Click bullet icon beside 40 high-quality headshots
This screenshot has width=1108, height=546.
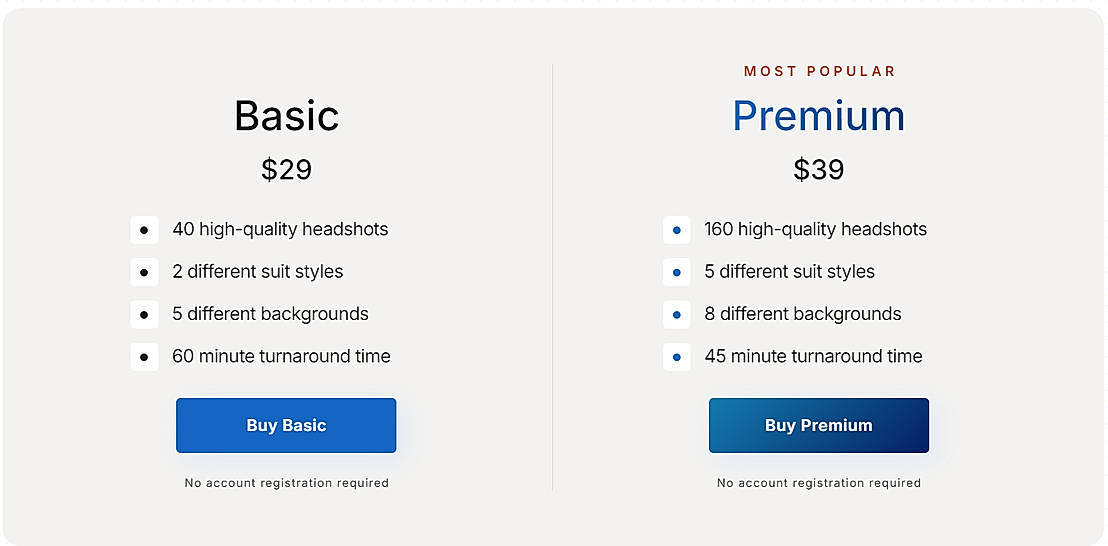click(144, 230)
